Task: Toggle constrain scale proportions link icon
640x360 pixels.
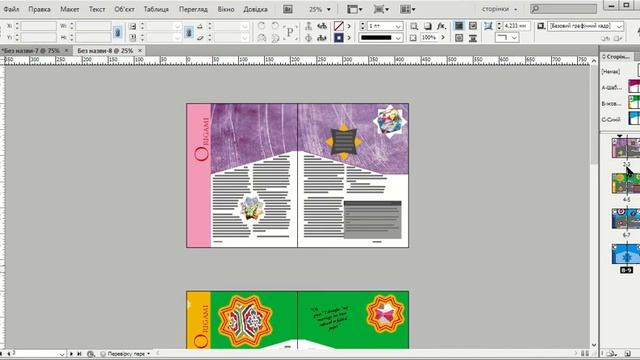Action: [x=189, y=32]
